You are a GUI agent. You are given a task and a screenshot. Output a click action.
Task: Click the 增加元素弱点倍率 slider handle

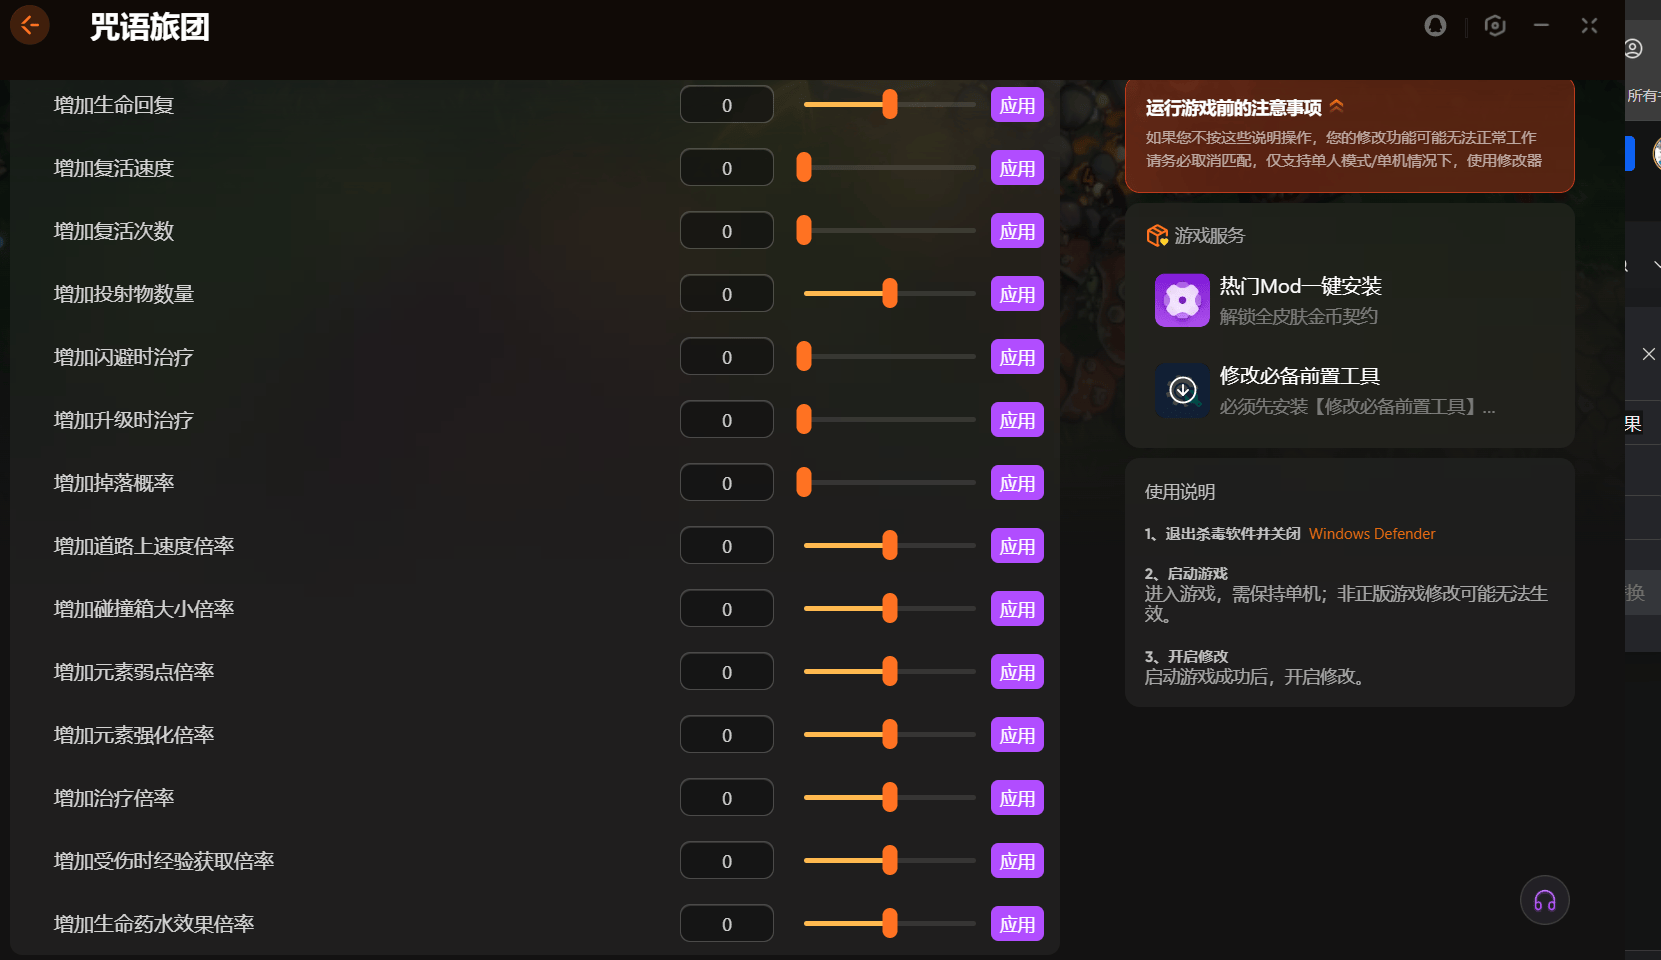tap(889, 671)
